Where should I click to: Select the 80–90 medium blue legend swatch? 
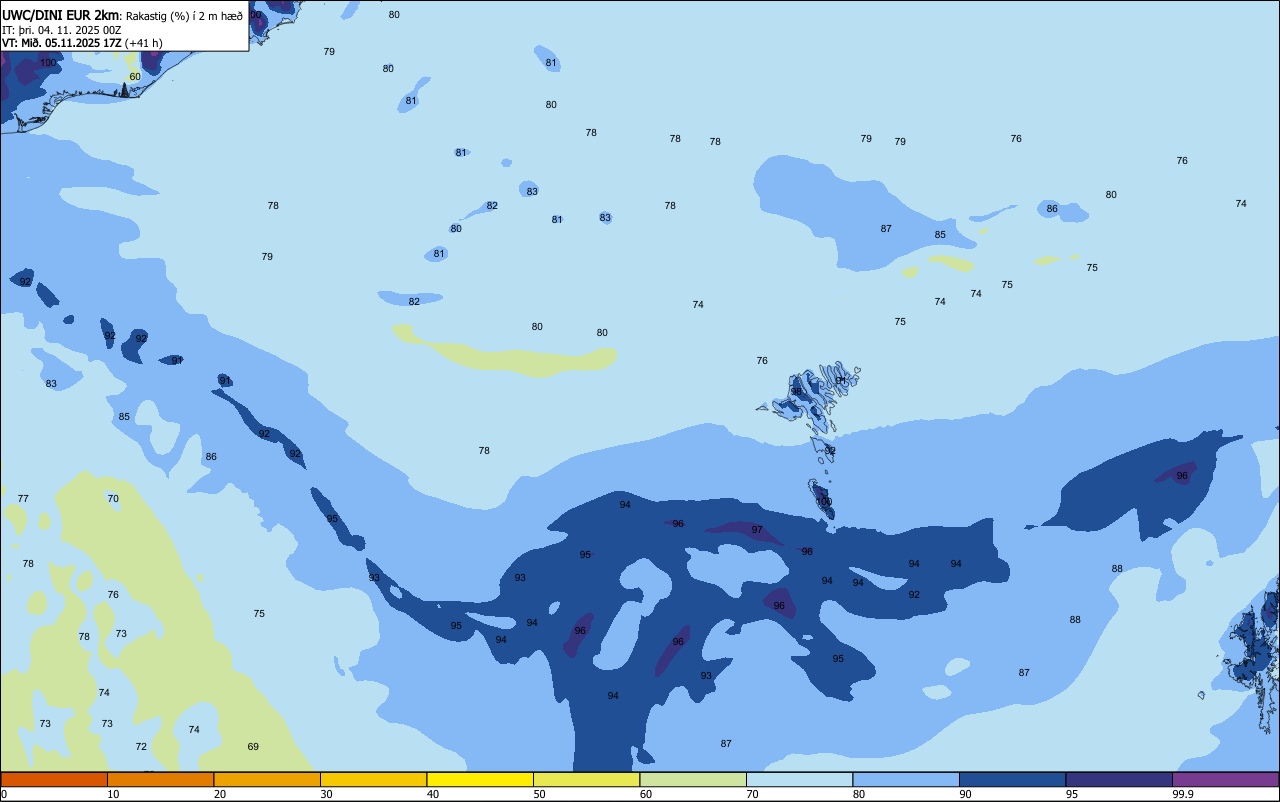pos(906,779)
